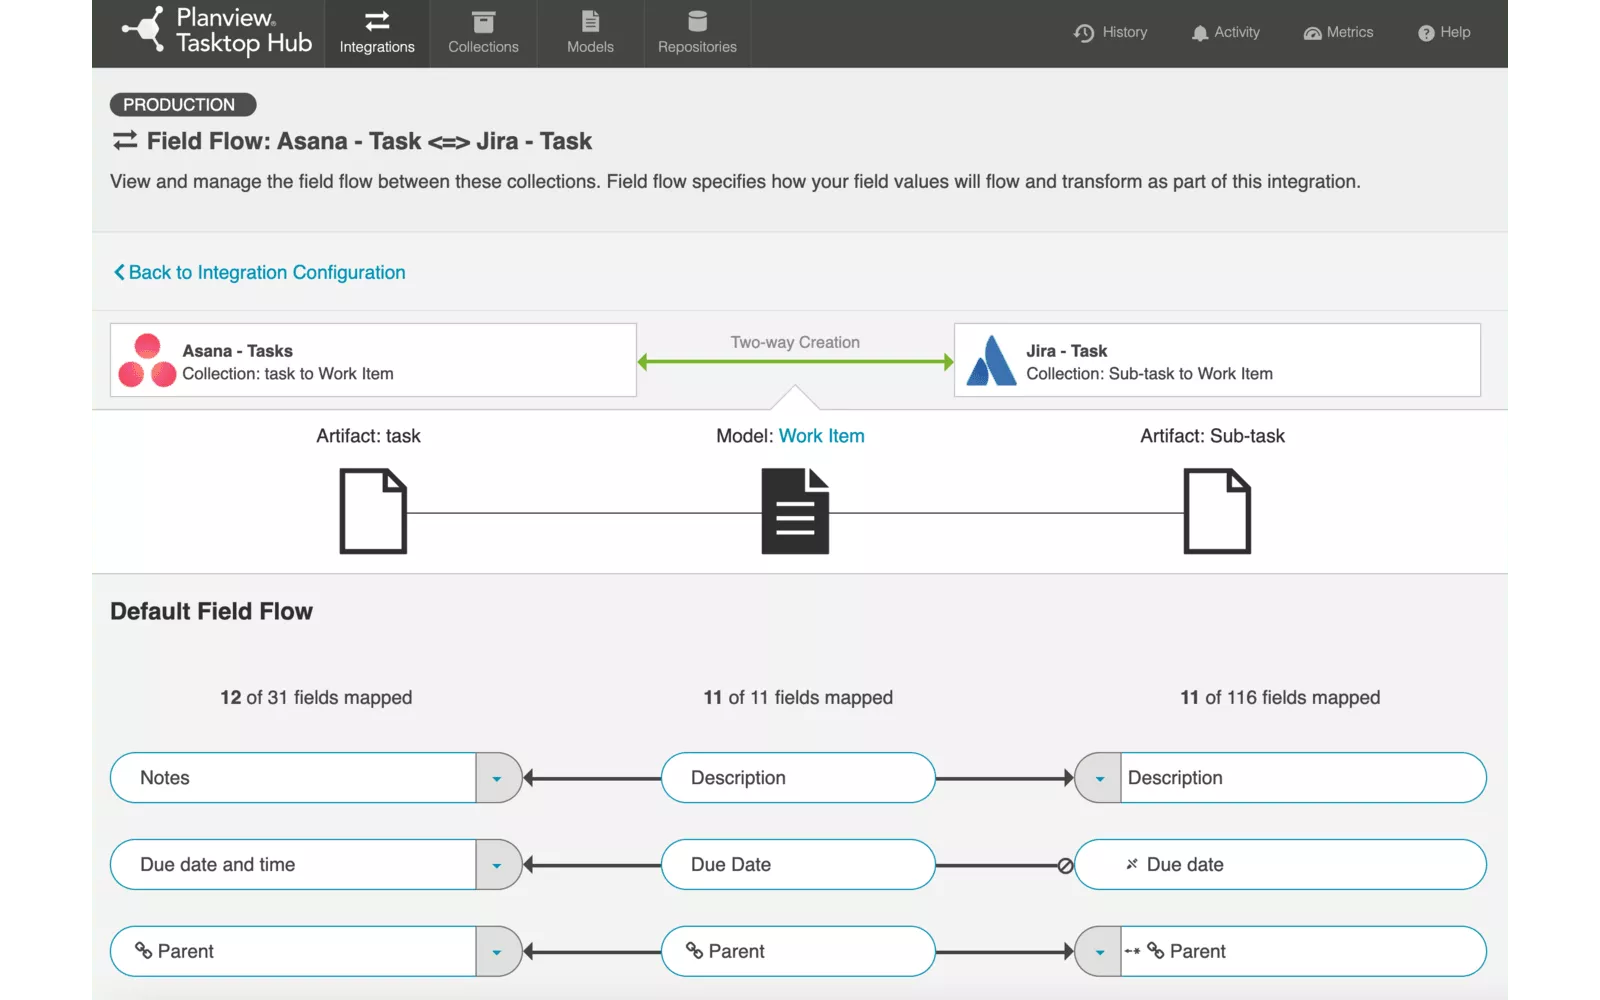Open the Models tab
The height and width of the screenshot is (1000, 1600).
click(590, 33)
